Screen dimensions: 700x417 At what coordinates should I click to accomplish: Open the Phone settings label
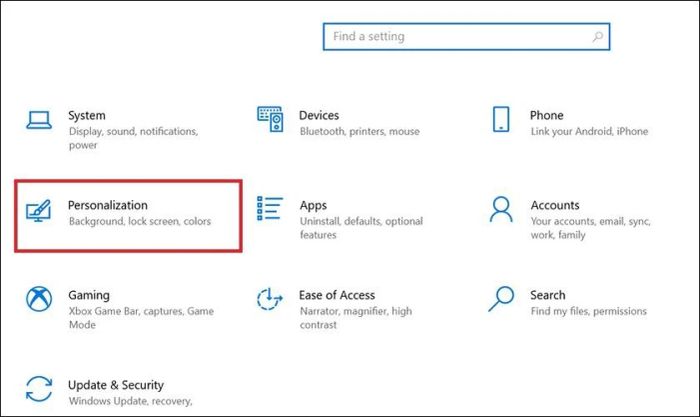pyautogui.click(x=547, y=115)
